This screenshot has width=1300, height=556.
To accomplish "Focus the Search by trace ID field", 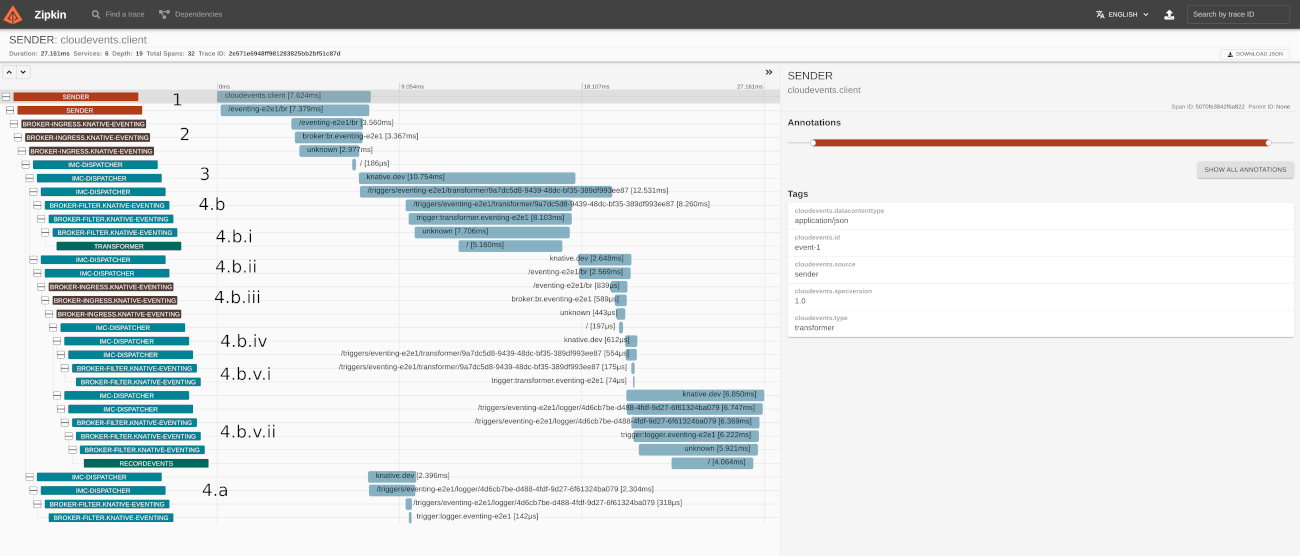I will tap(1238, 14).
